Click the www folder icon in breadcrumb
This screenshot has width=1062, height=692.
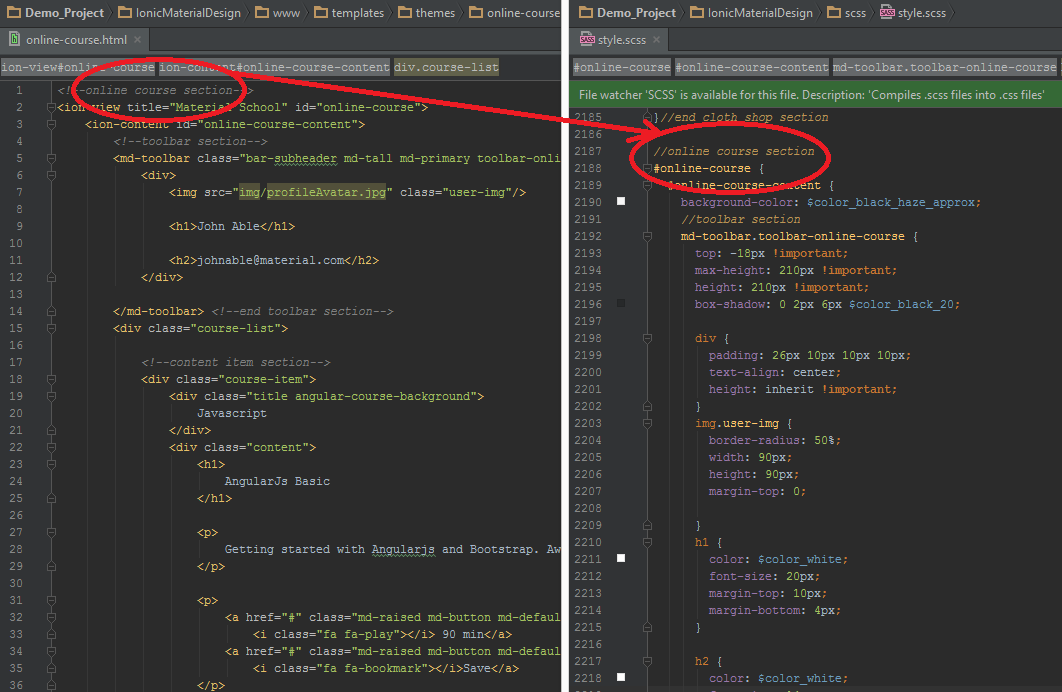(x=262, y=13)
